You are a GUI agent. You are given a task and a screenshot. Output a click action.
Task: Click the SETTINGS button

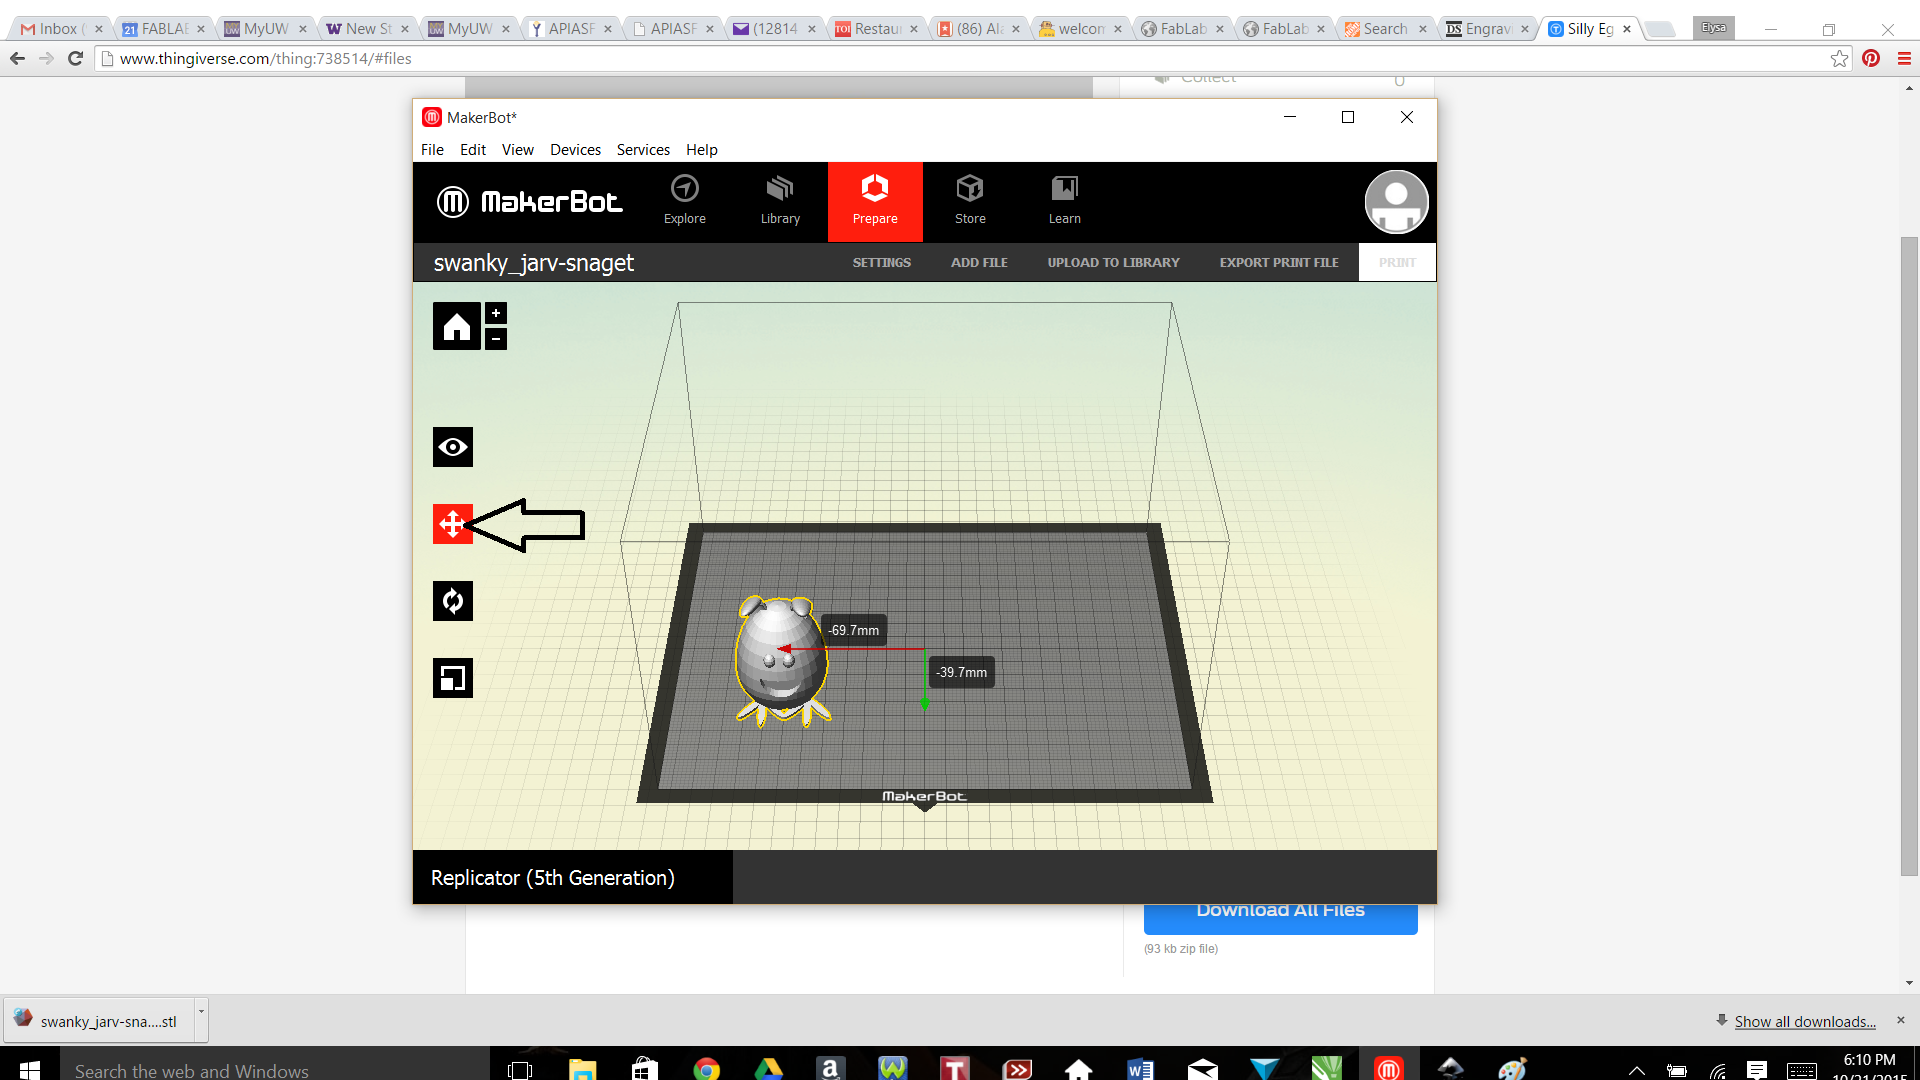click(882, 262)
